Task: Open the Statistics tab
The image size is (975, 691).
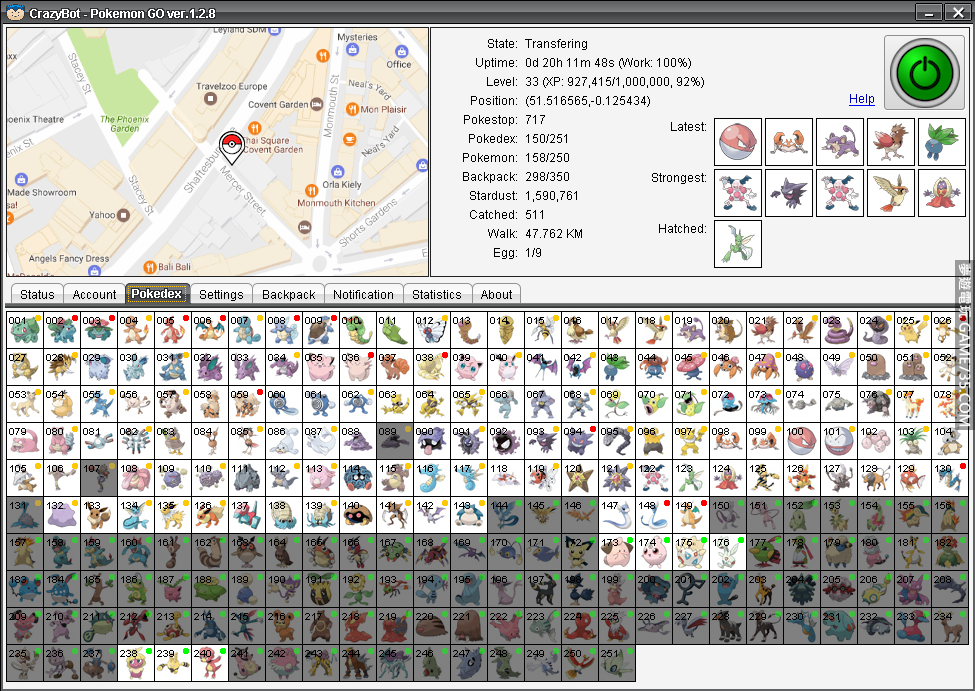Action: pos(437,295)
